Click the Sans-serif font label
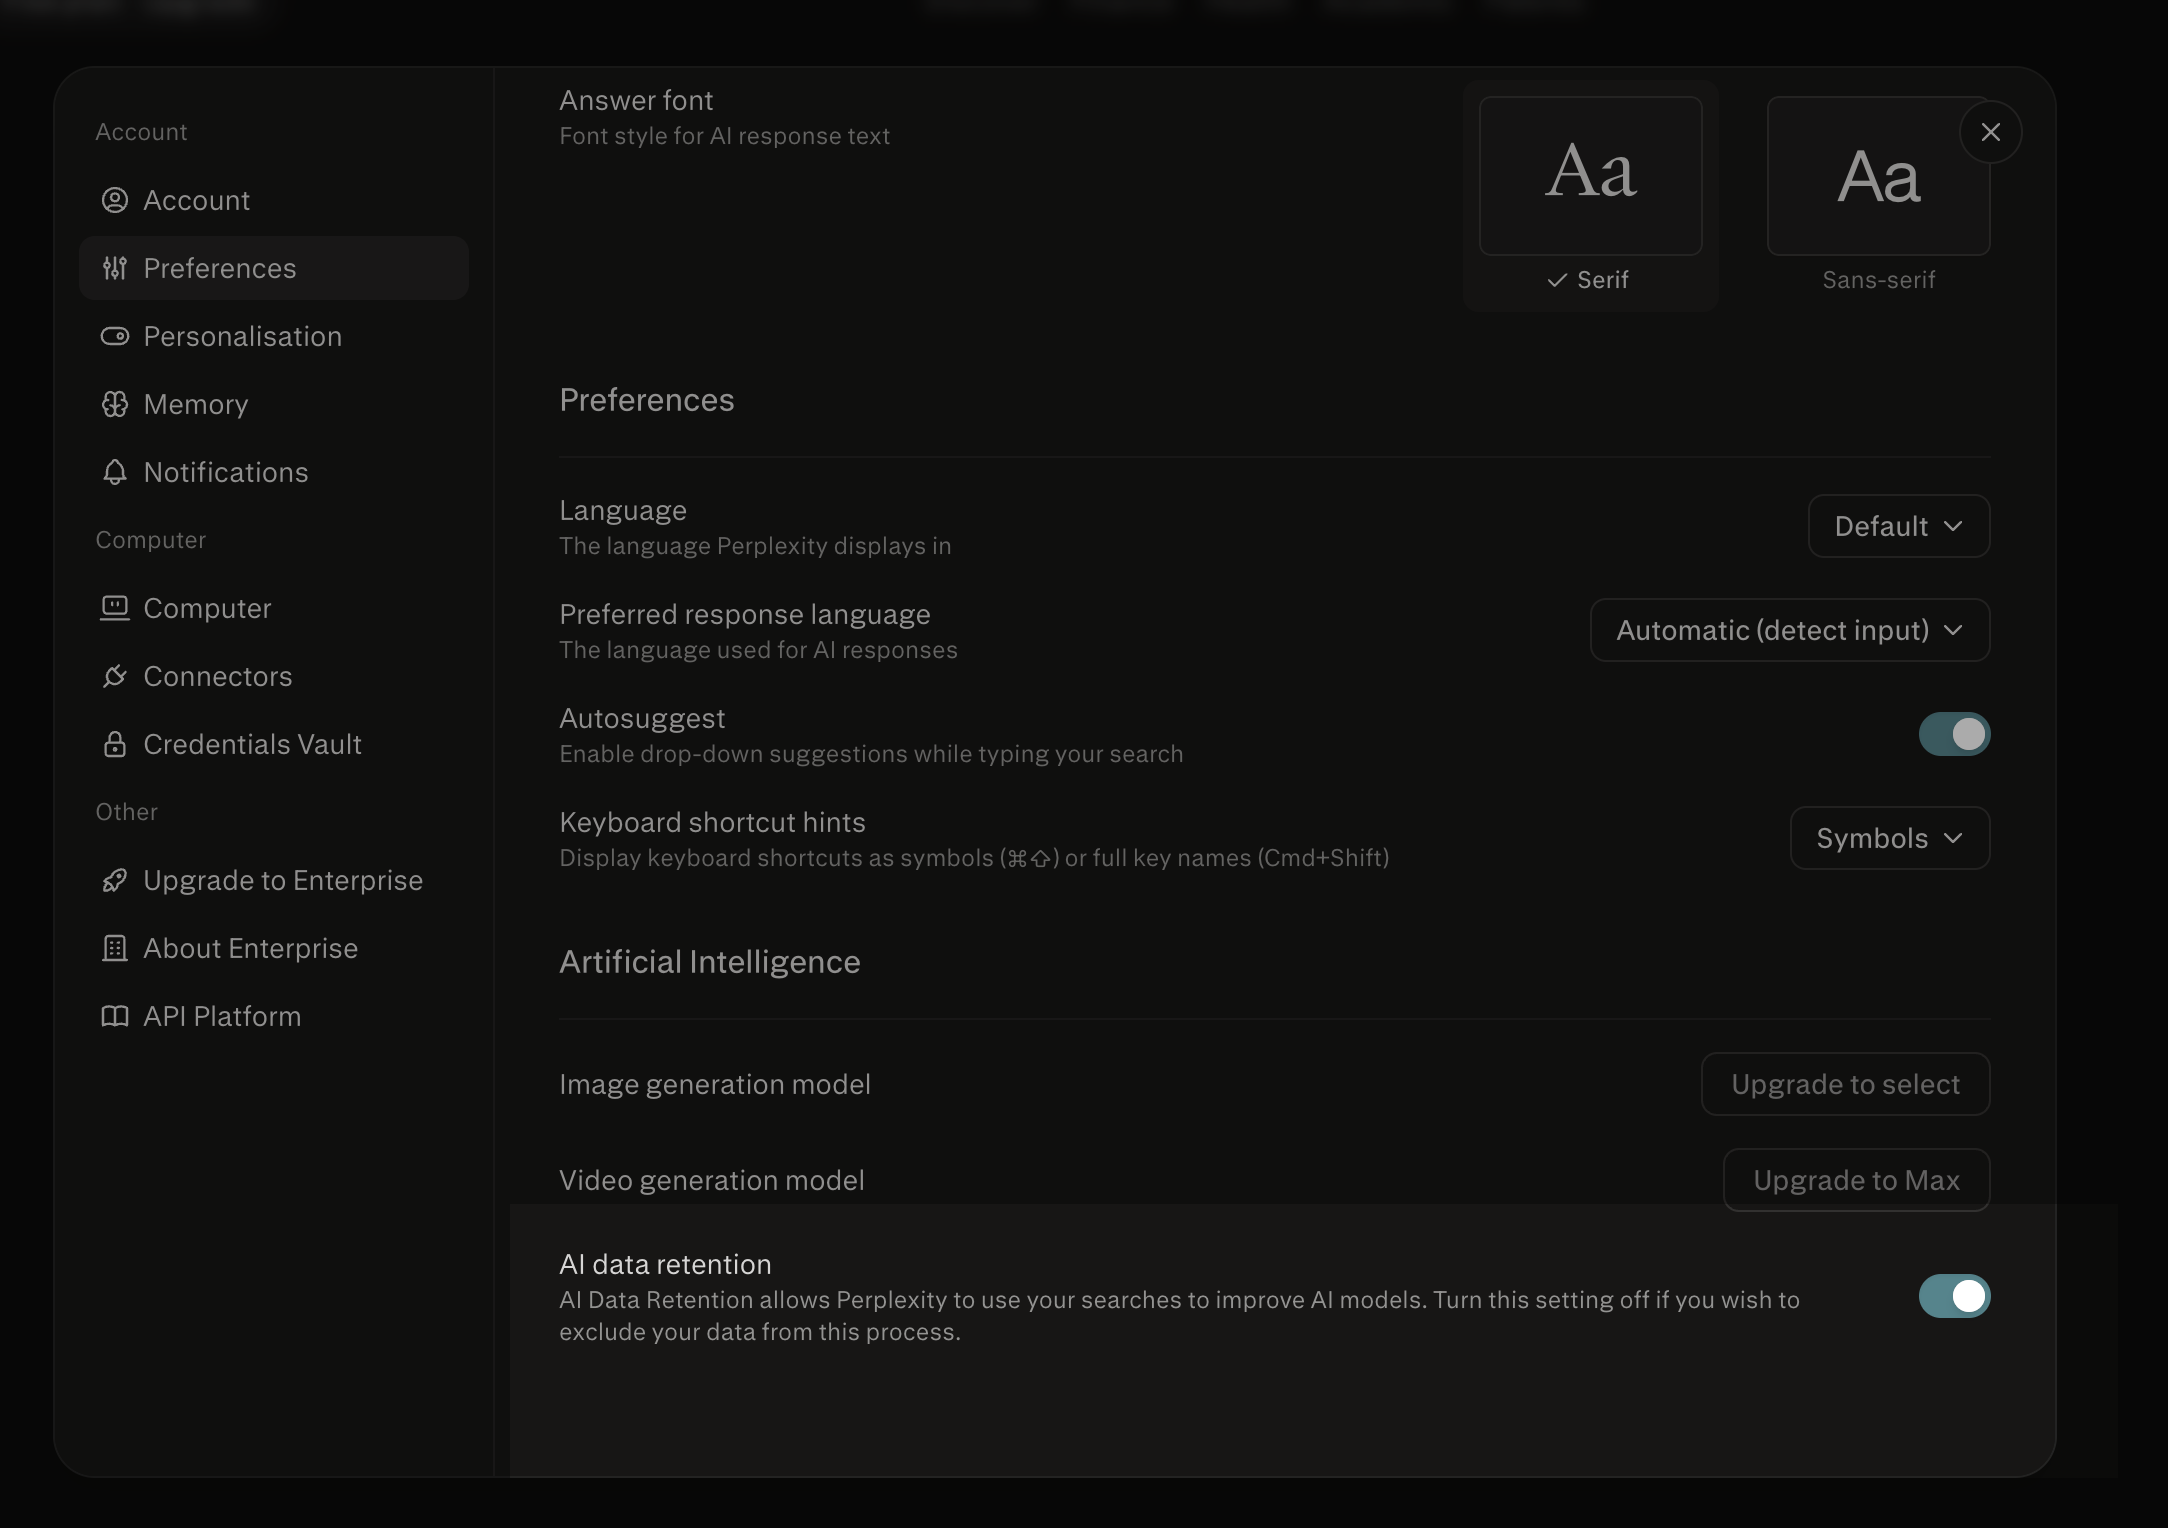Viewport: 2168px width, 1528px height. tap(1879, 280)
